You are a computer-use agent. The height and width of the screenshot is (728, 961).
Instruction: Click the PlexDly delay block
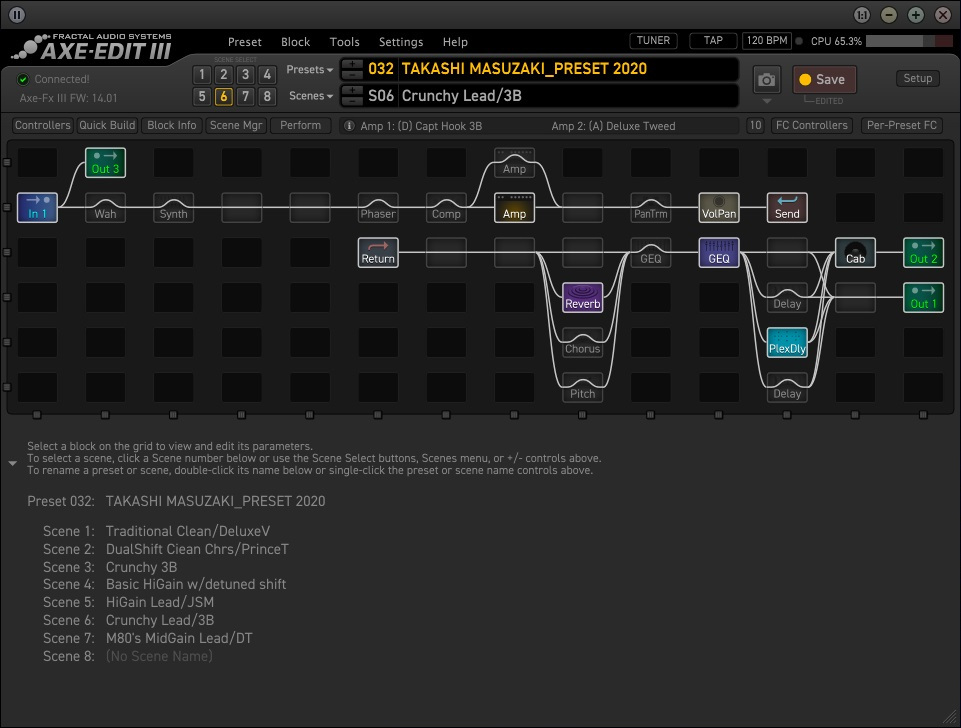click(x=787, y=343)
